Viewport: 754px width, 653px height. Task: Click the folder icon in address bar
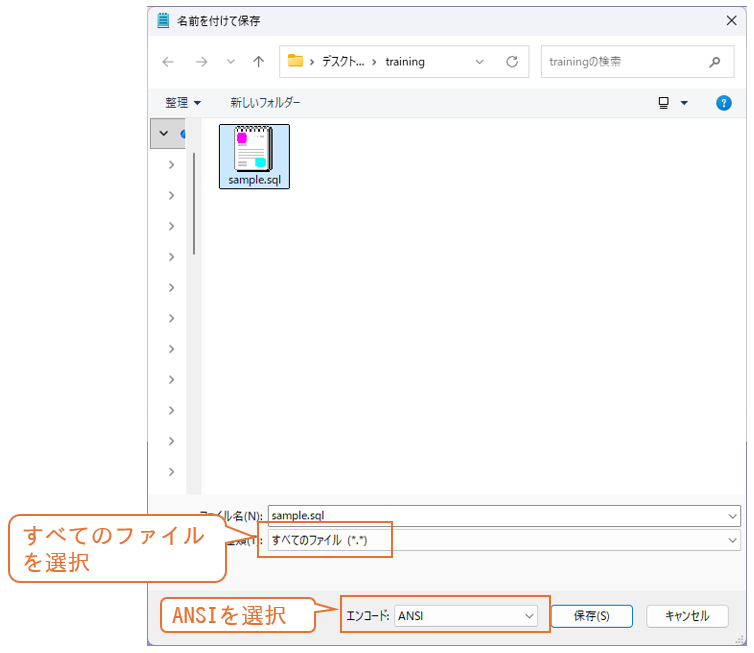pyautogui.click(x=295, y=61)
